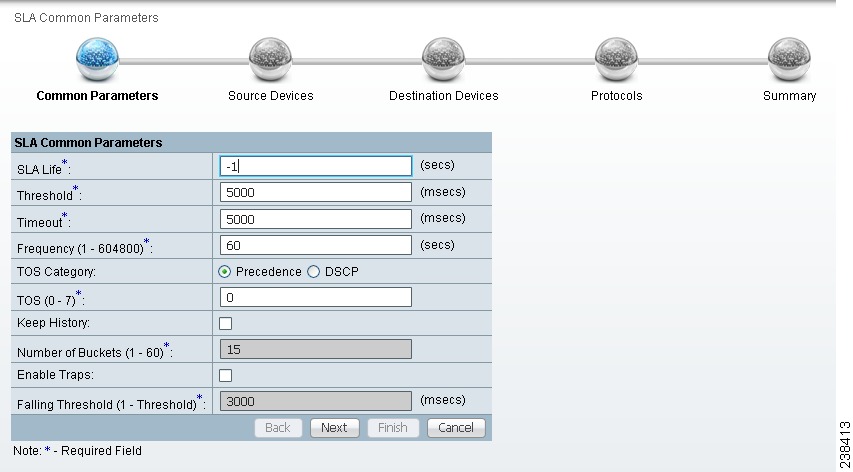Go to the Destination Devices step label
This screenshot has height=472, width=853.
[x=443, y=96]
